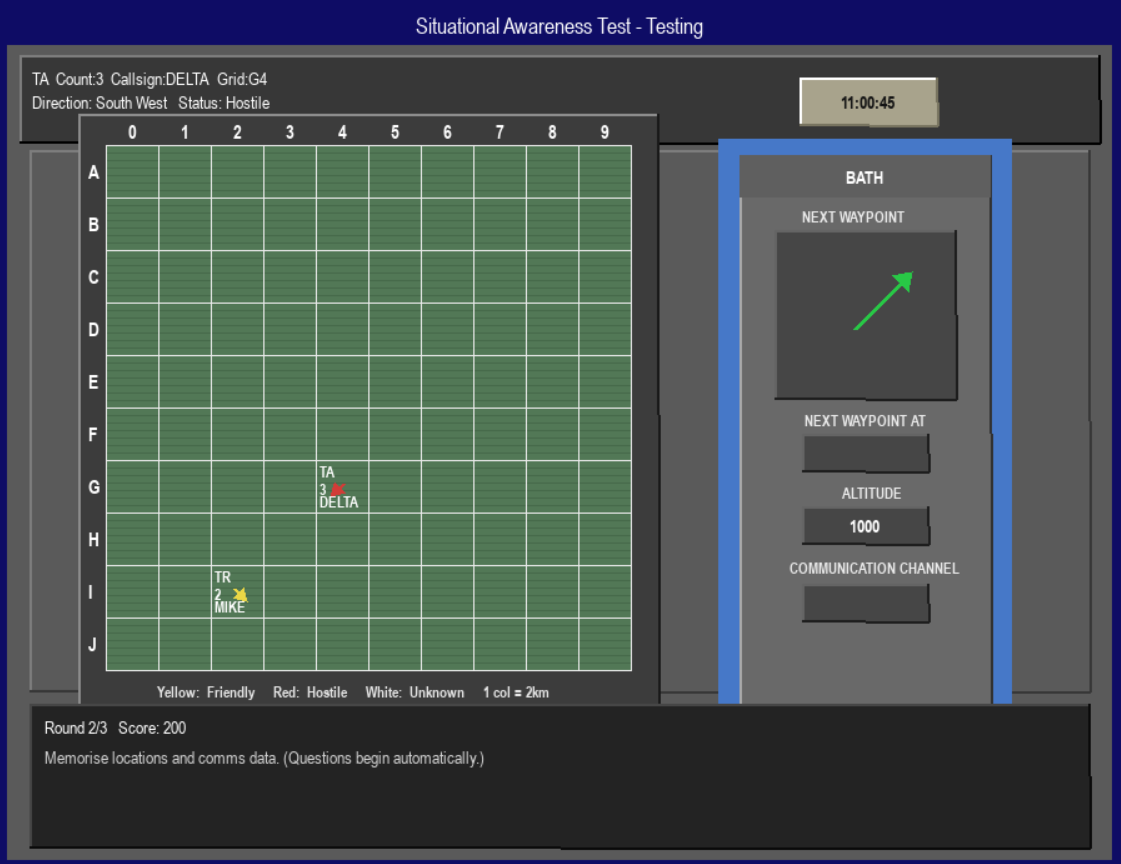The width and height of the screenshot is (1121, 864).
Task: Click the 'Memorise locations and comms data' message
Action: [x=265, y=758]
